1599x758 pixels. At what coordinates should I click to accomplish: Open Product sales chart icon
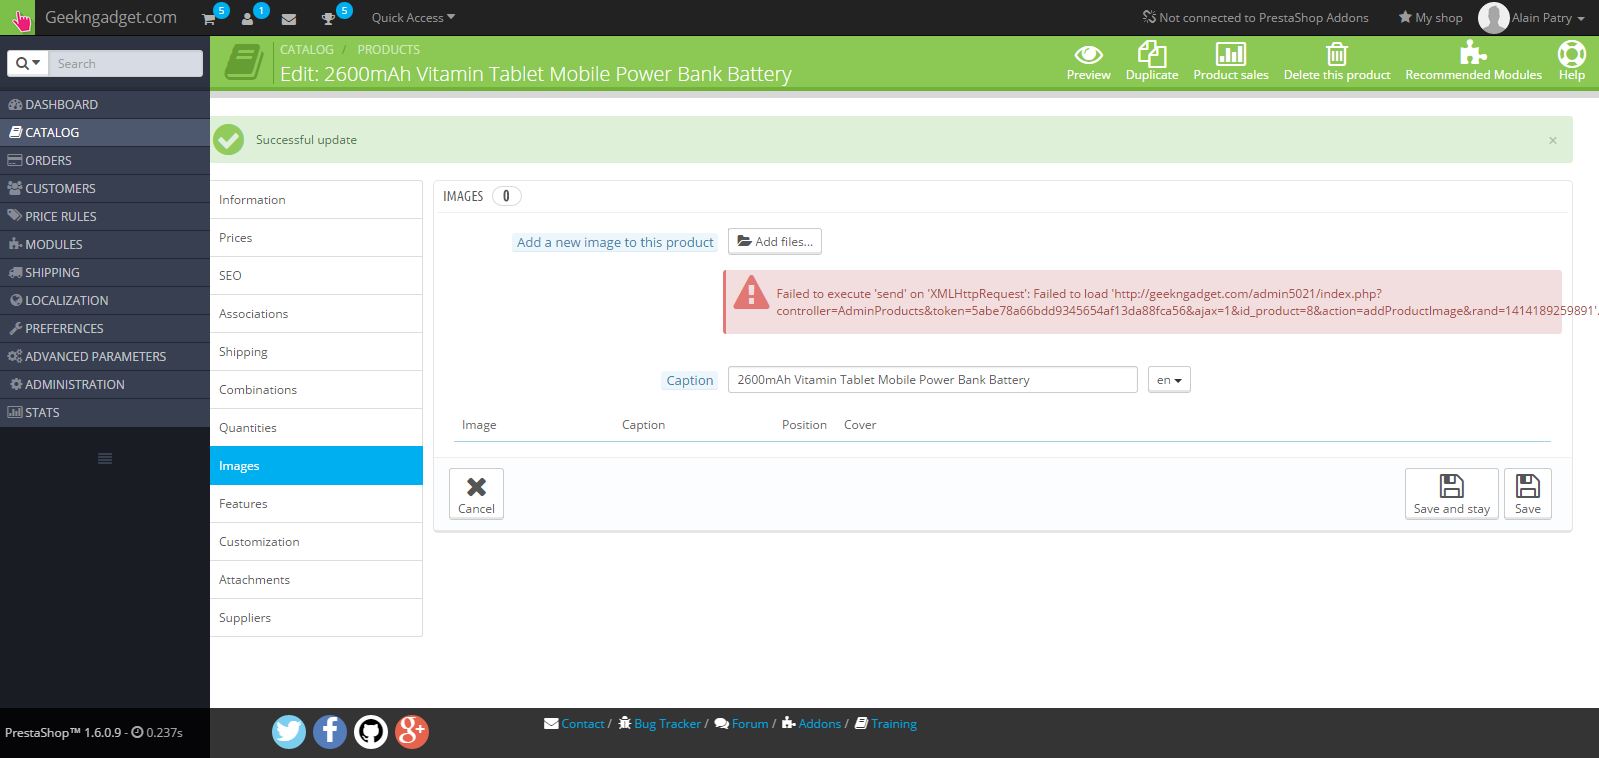1230,53
